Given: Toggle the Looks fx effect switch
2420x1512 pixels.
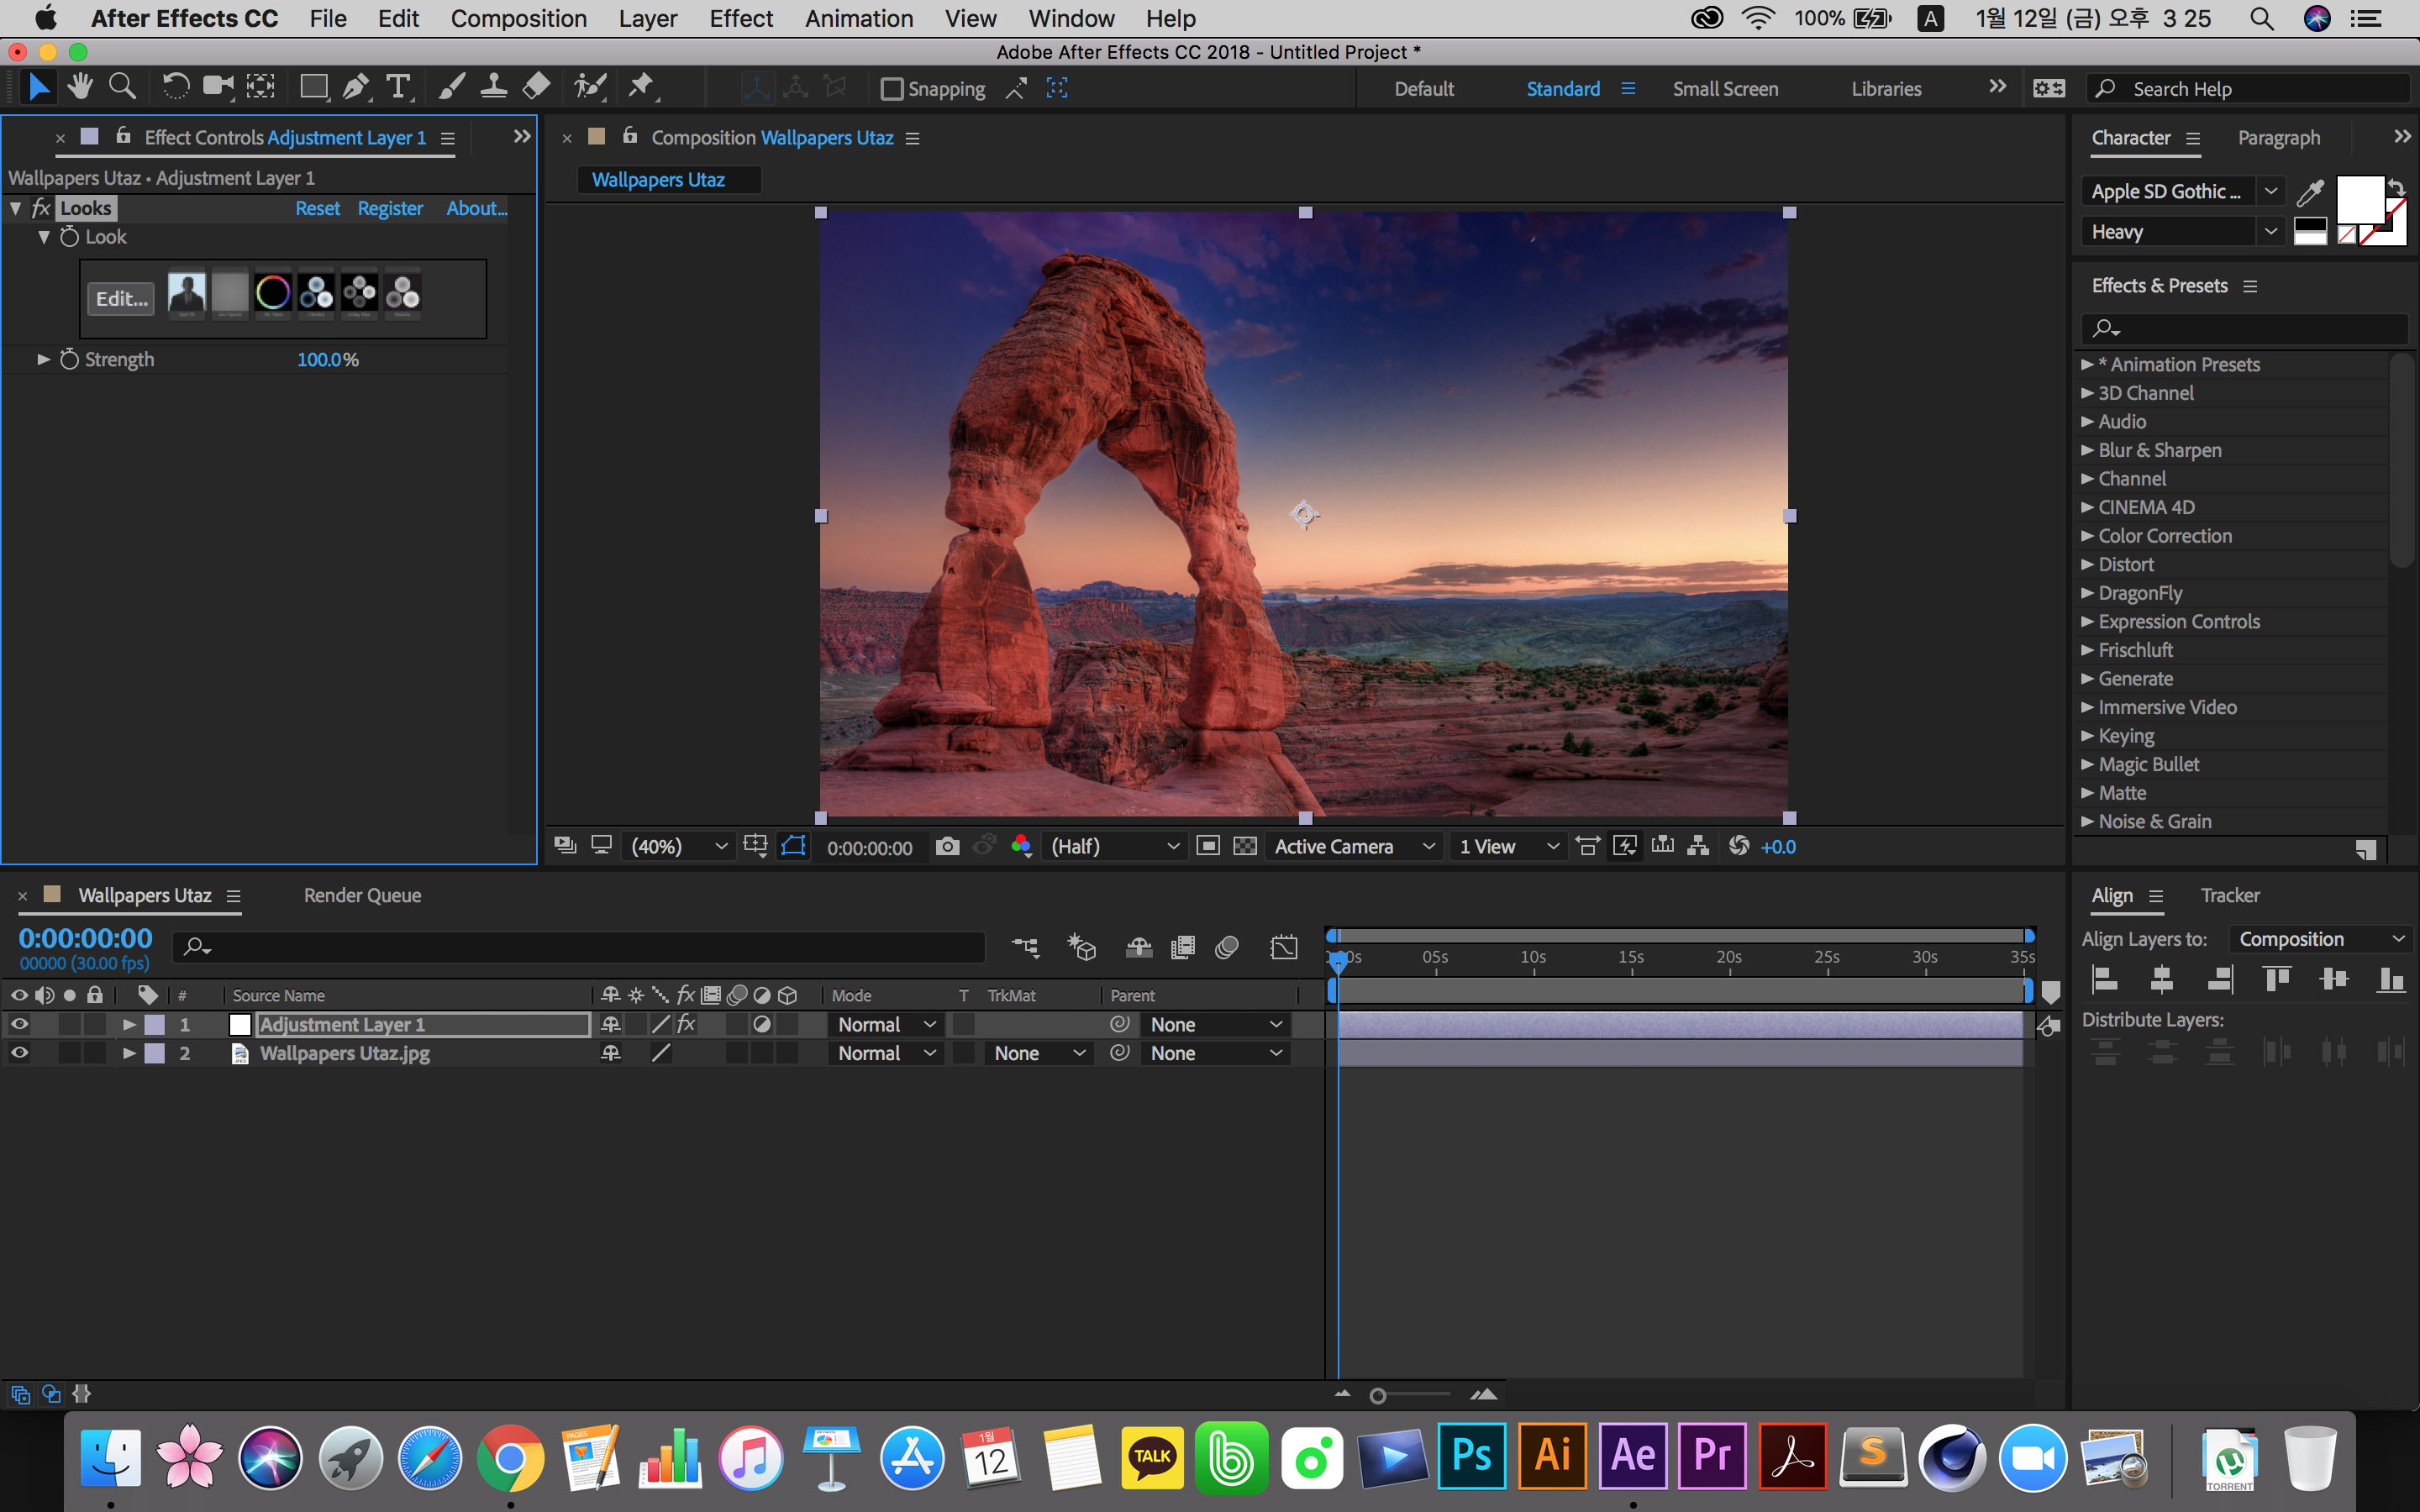Looking at the screenshot, I should [41, 208].
